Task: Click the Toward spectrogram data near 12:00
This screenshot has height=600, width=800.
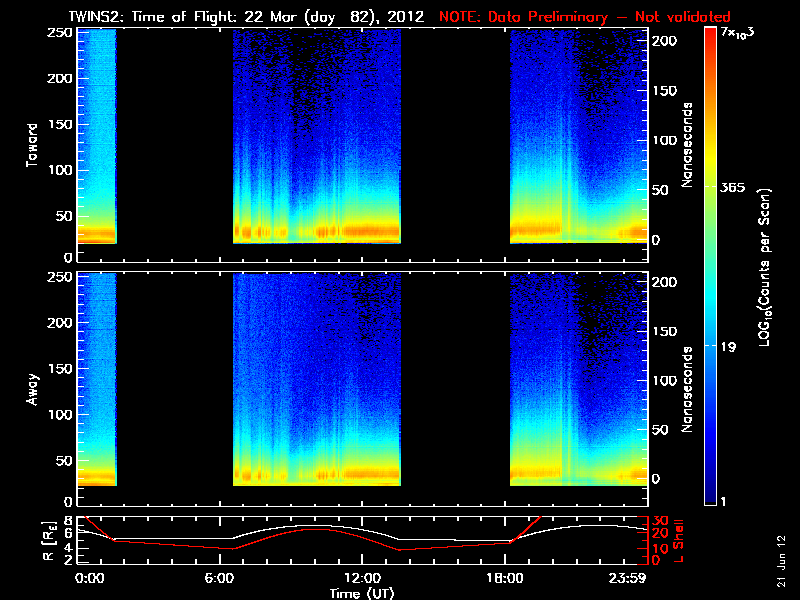Action: pyautogui.click(x=317, y=137)
